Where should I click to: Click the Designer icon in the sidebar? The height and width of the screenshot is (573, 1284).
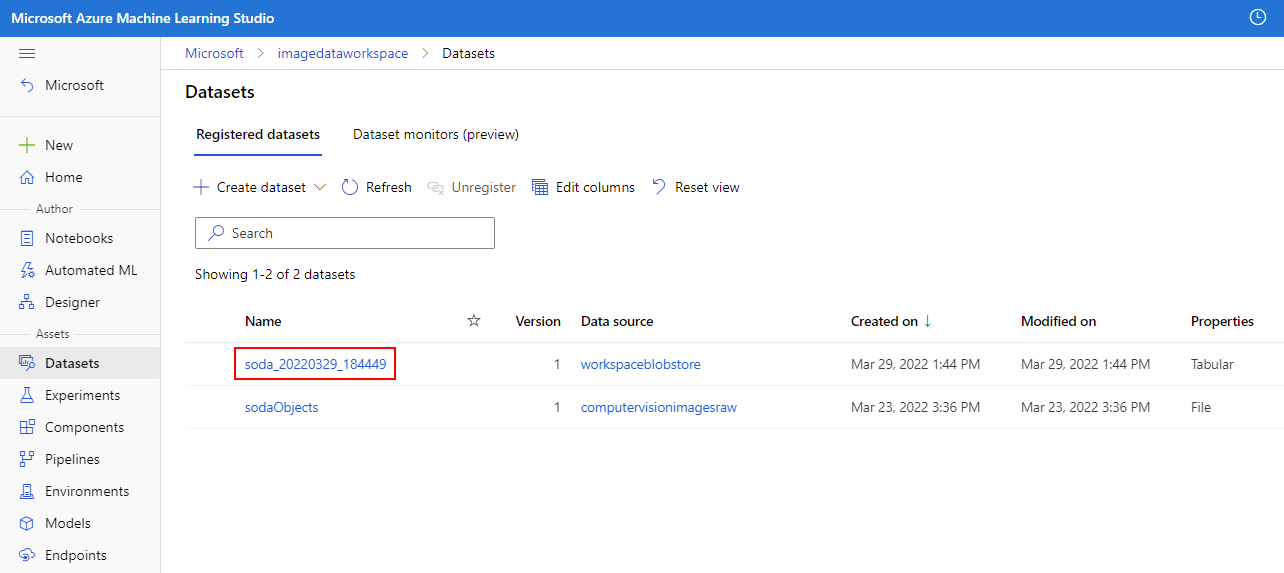(27, 302)
